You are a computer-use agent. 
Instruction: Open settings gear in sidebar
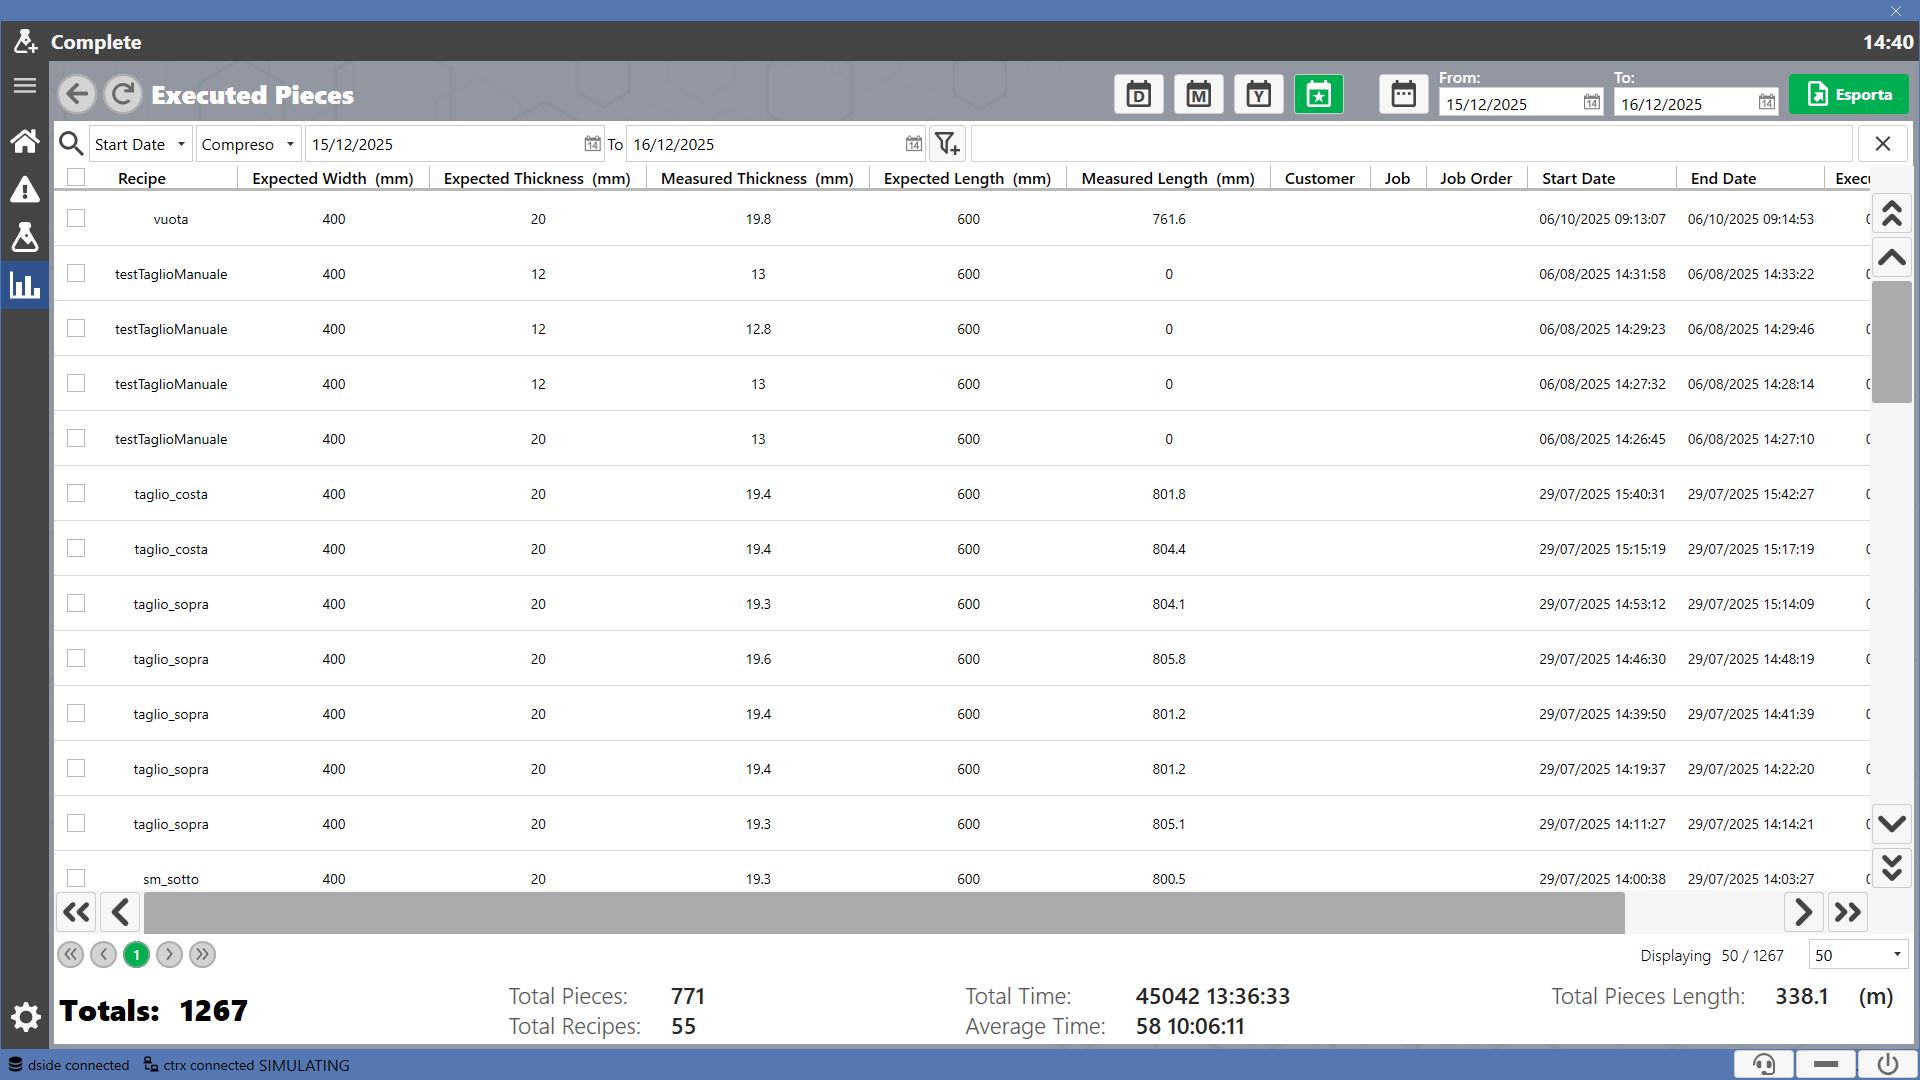point(26,1018)
